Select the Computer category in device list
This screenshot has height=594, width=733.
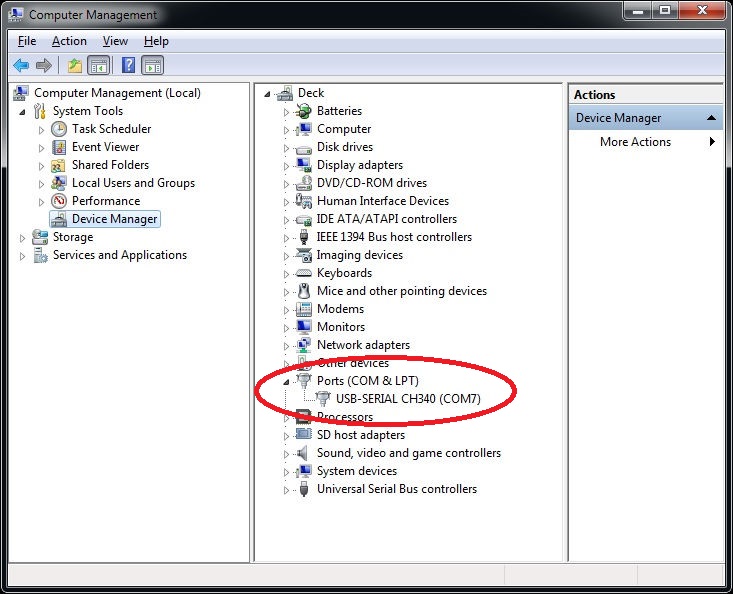pos(344,129)
